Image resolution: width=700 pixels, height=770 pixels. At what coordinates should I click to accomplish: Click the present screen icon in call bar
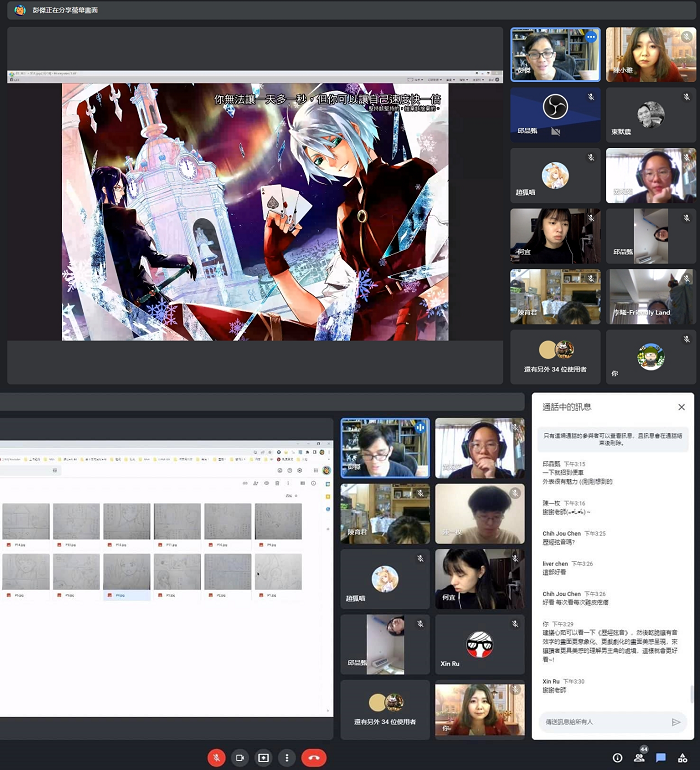tap(263, 758)
